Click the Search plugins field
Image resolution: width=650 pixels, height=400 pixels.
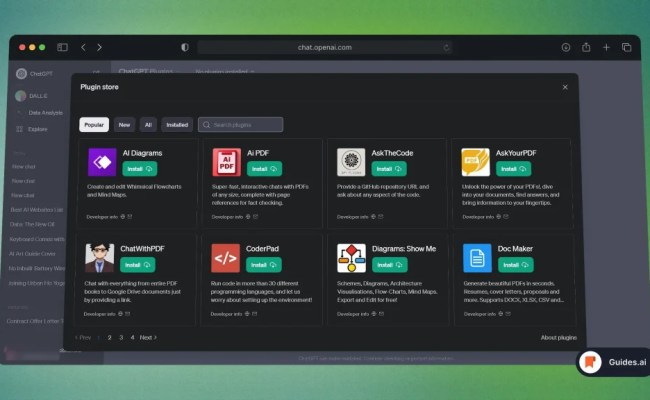[x=240, y=125]
